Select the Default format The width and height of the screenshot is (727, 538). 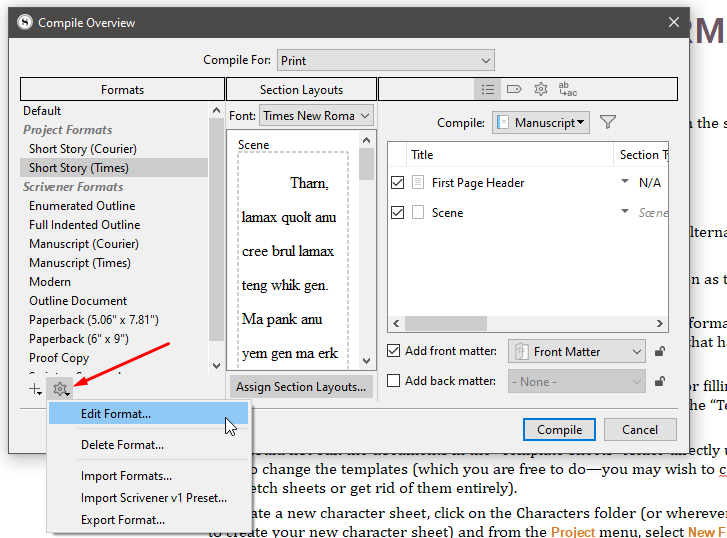pyautogui.click(x=114, y=111)
